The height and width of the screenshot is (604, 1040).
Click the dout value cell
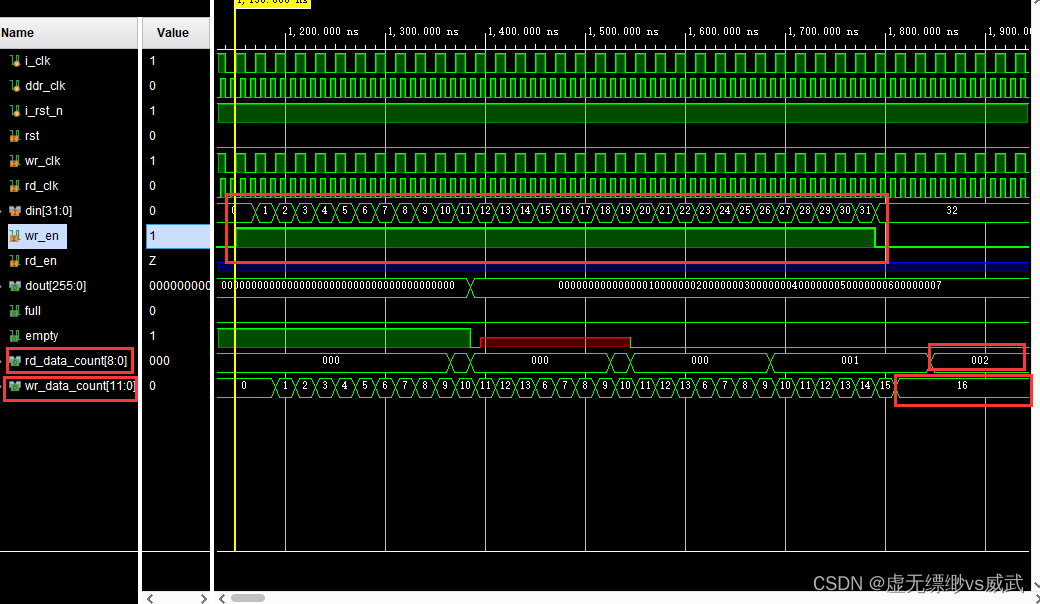click(176, 286)
